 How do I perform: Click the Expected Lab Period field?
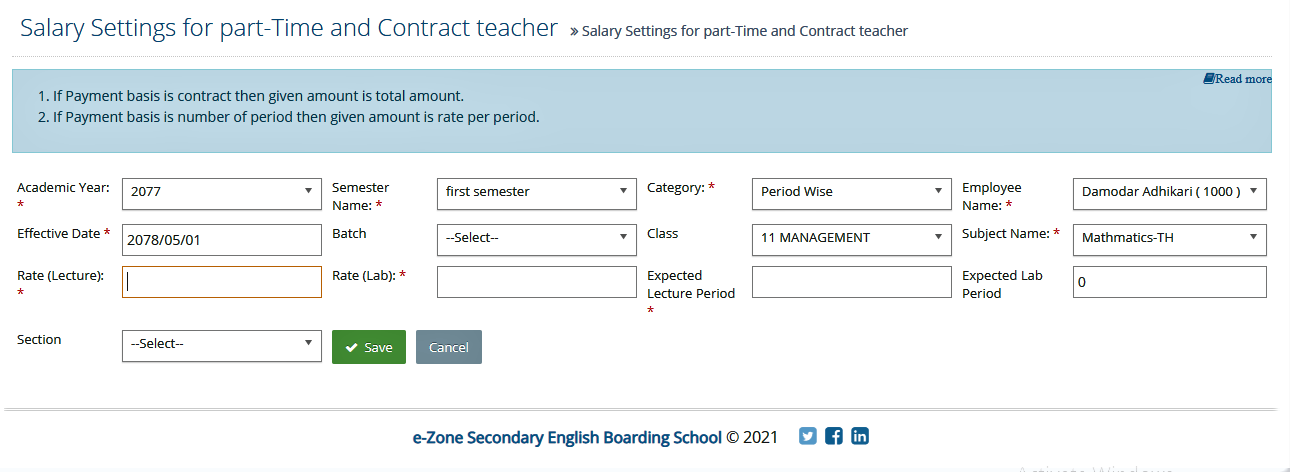(x=1169, y=282)
